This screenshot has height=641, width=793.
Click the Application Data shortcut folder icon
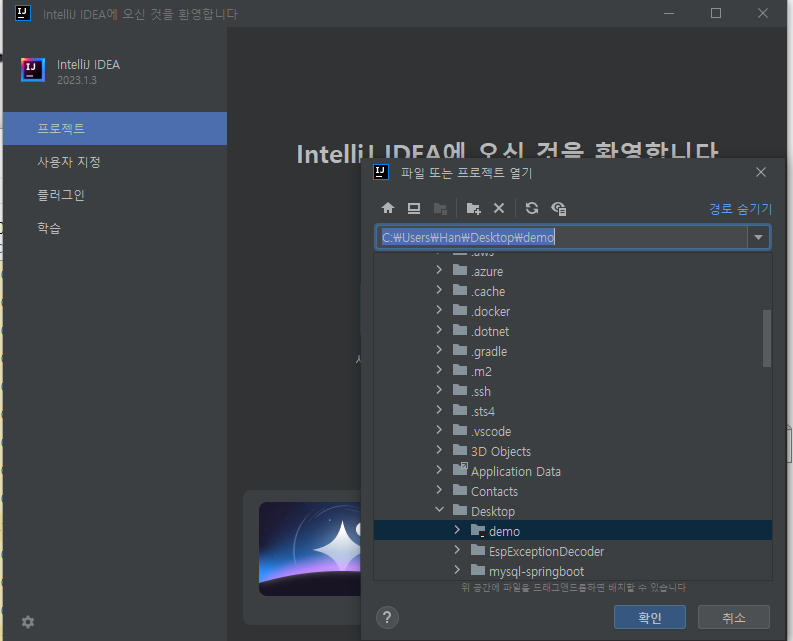click(460, 469)
